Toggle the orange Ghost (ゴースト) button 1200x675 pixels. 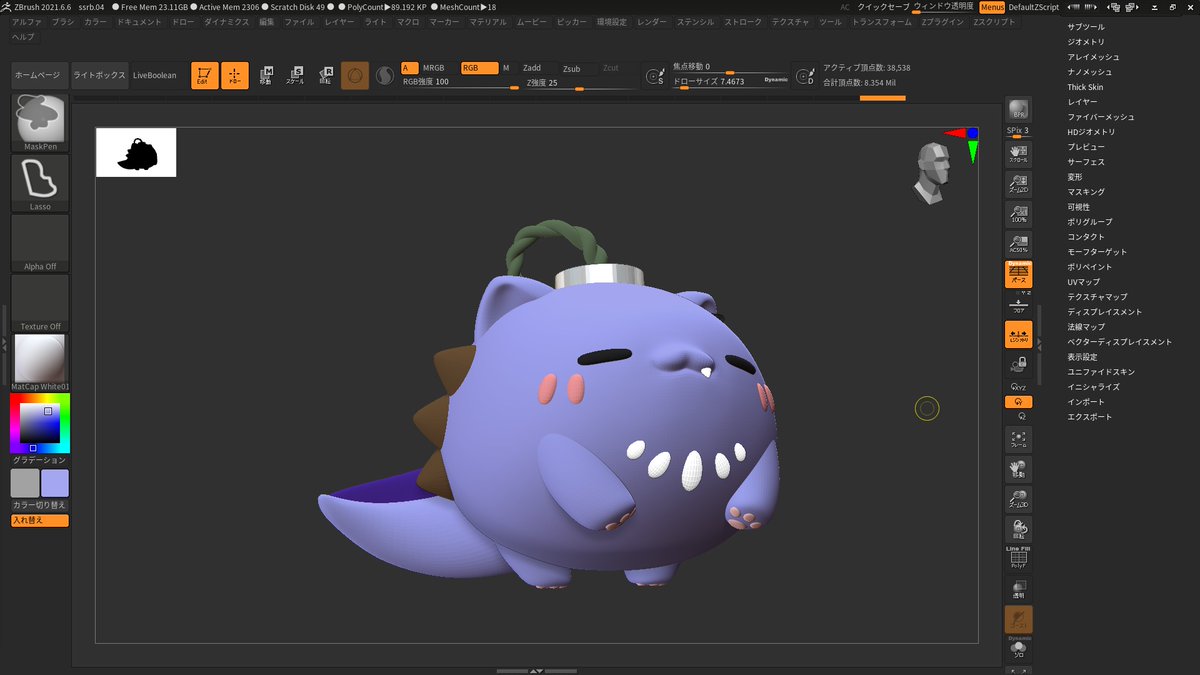tap(1018, 619)
